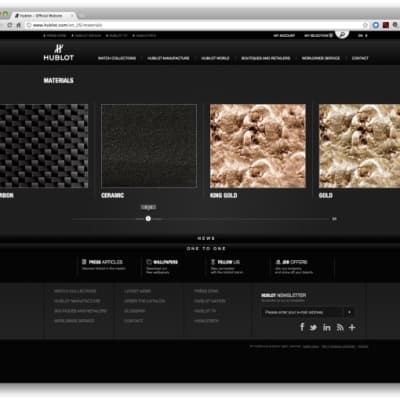The height and width of the screenshot is (399, 400).
Task: Open Boutiques and Retailers menu
Action: 266,58
